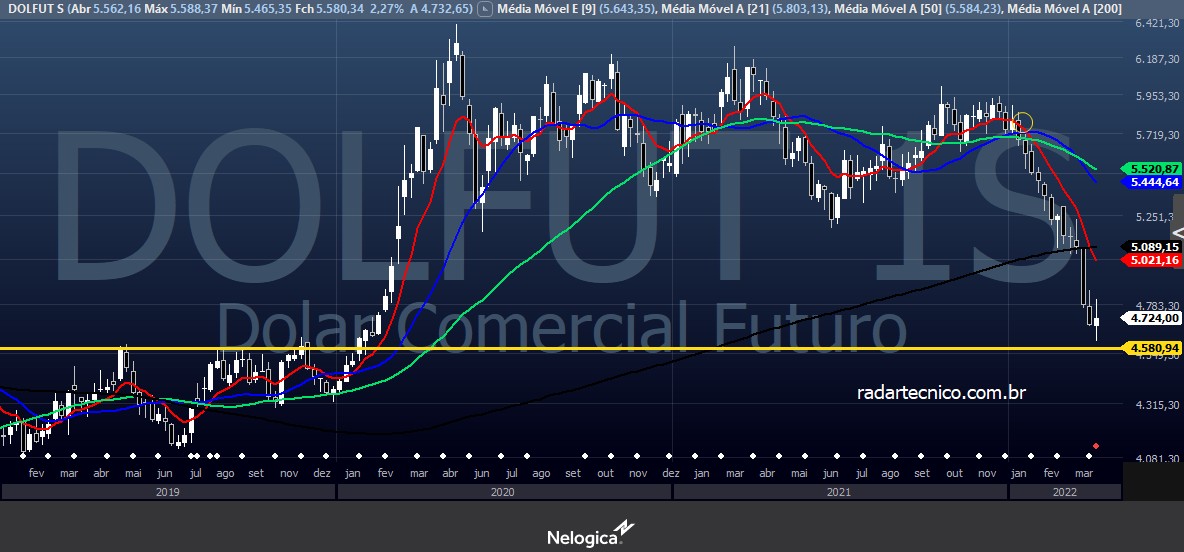Open the radartecnico.com.br link
Viewport: 1184px width, 552px height.
point(941,393)
